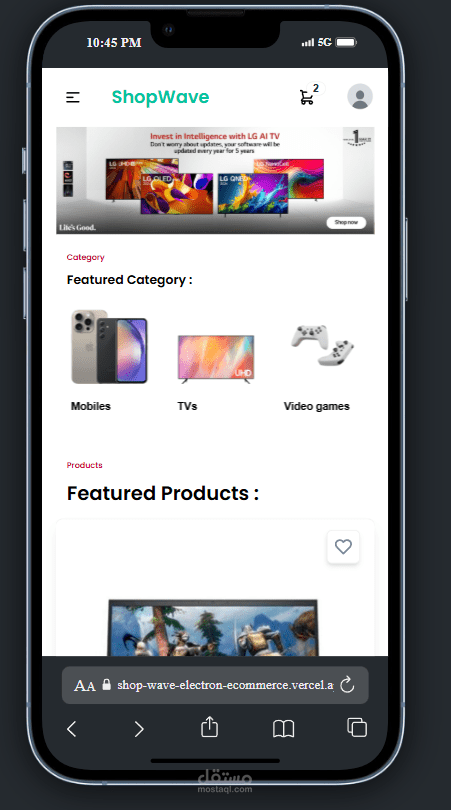Open the browser tabs overview icon
This screenshot has height=810, width=451.
coord(357,727)
